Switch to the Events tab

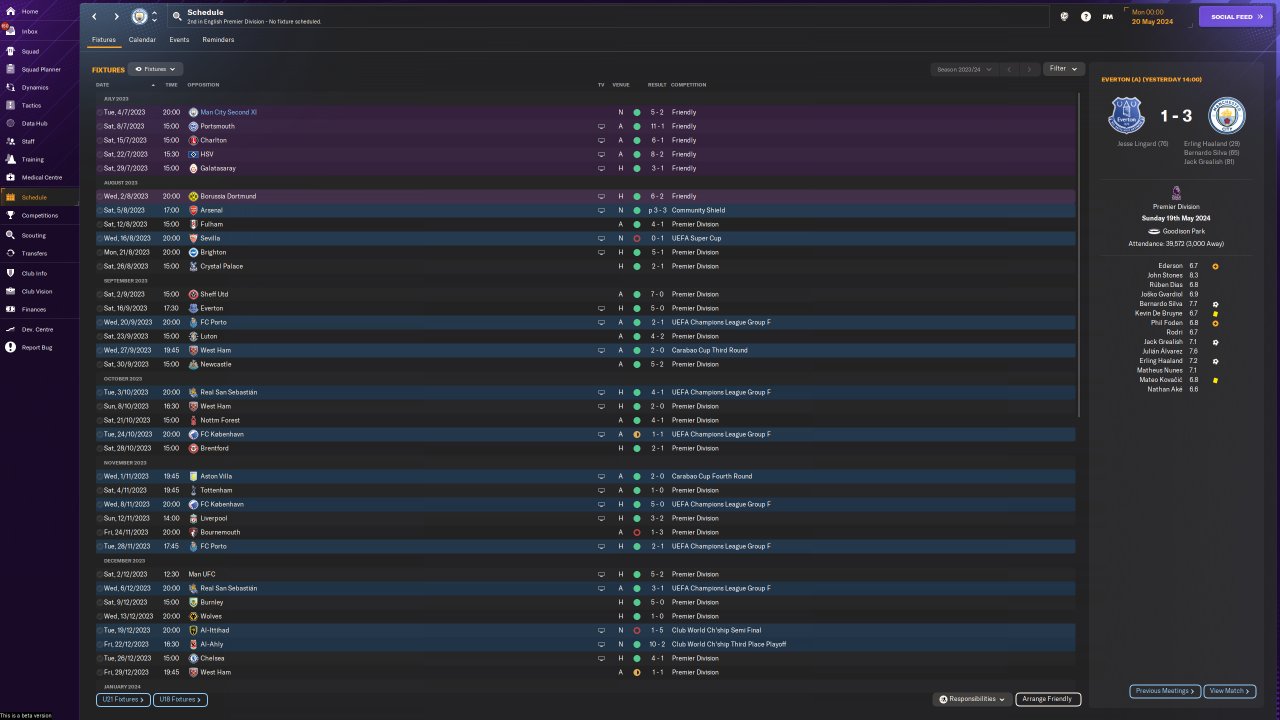pyautogui.click(x=179, y=40)
